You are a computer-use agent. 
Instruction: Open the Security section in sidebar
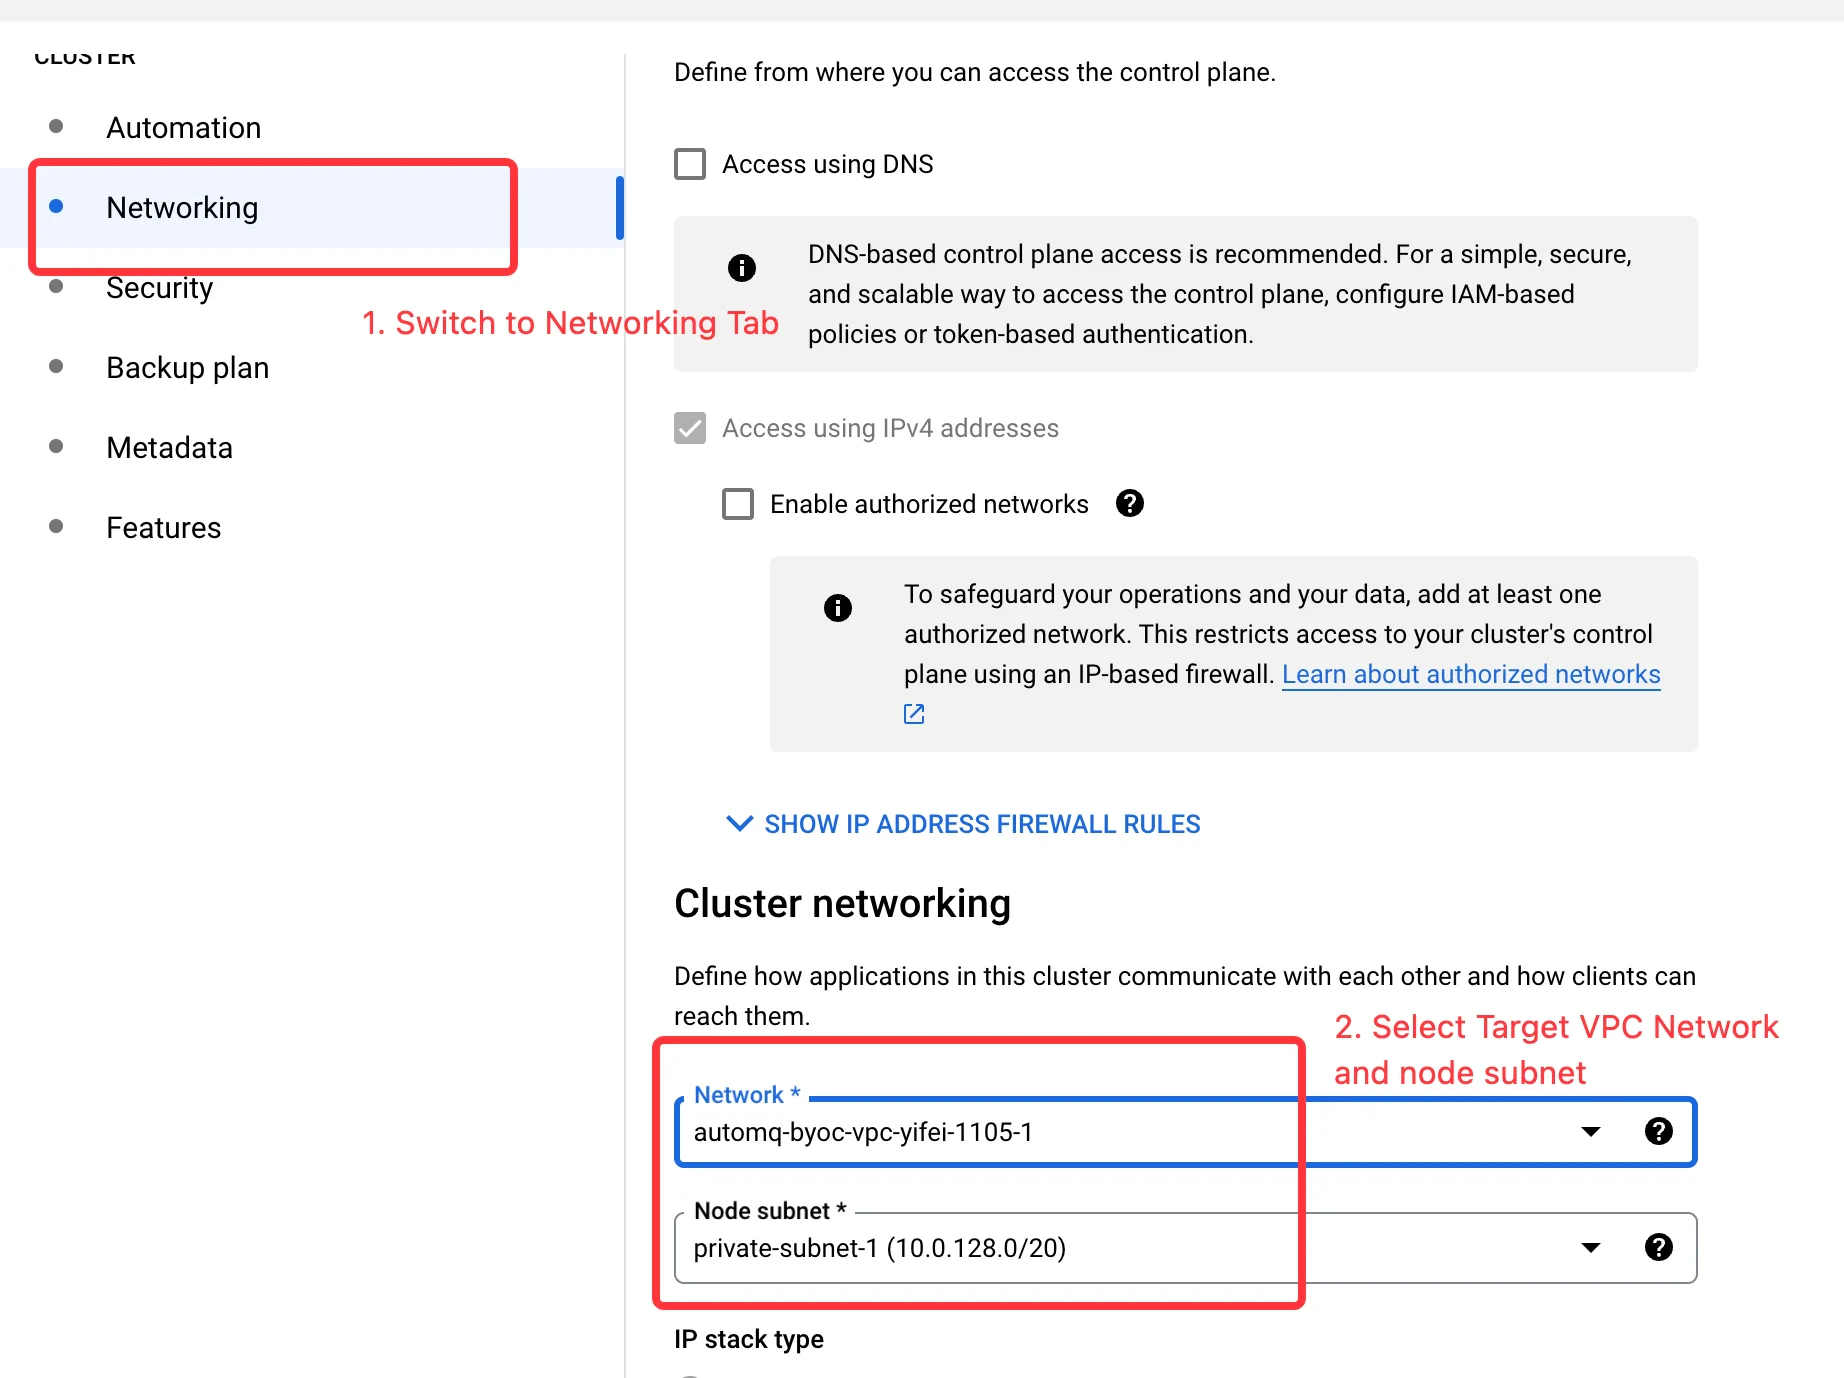tap(159, 288)
